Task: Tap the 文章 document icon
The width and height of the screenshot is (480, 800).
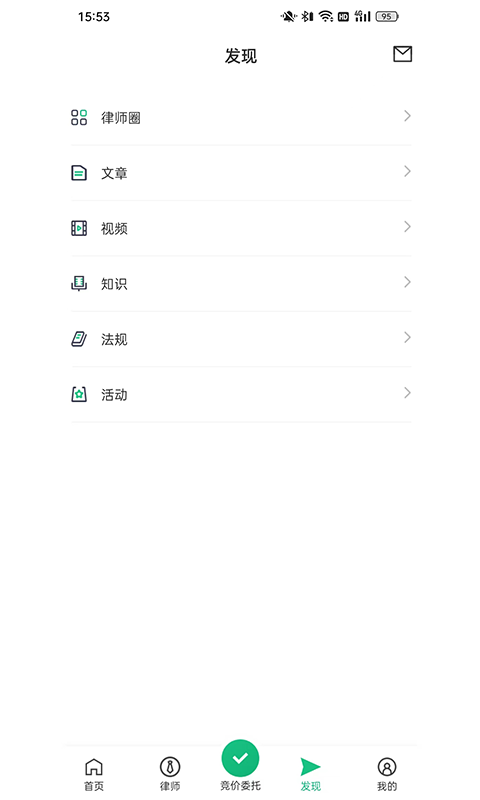Action: [x=79, y=173]
